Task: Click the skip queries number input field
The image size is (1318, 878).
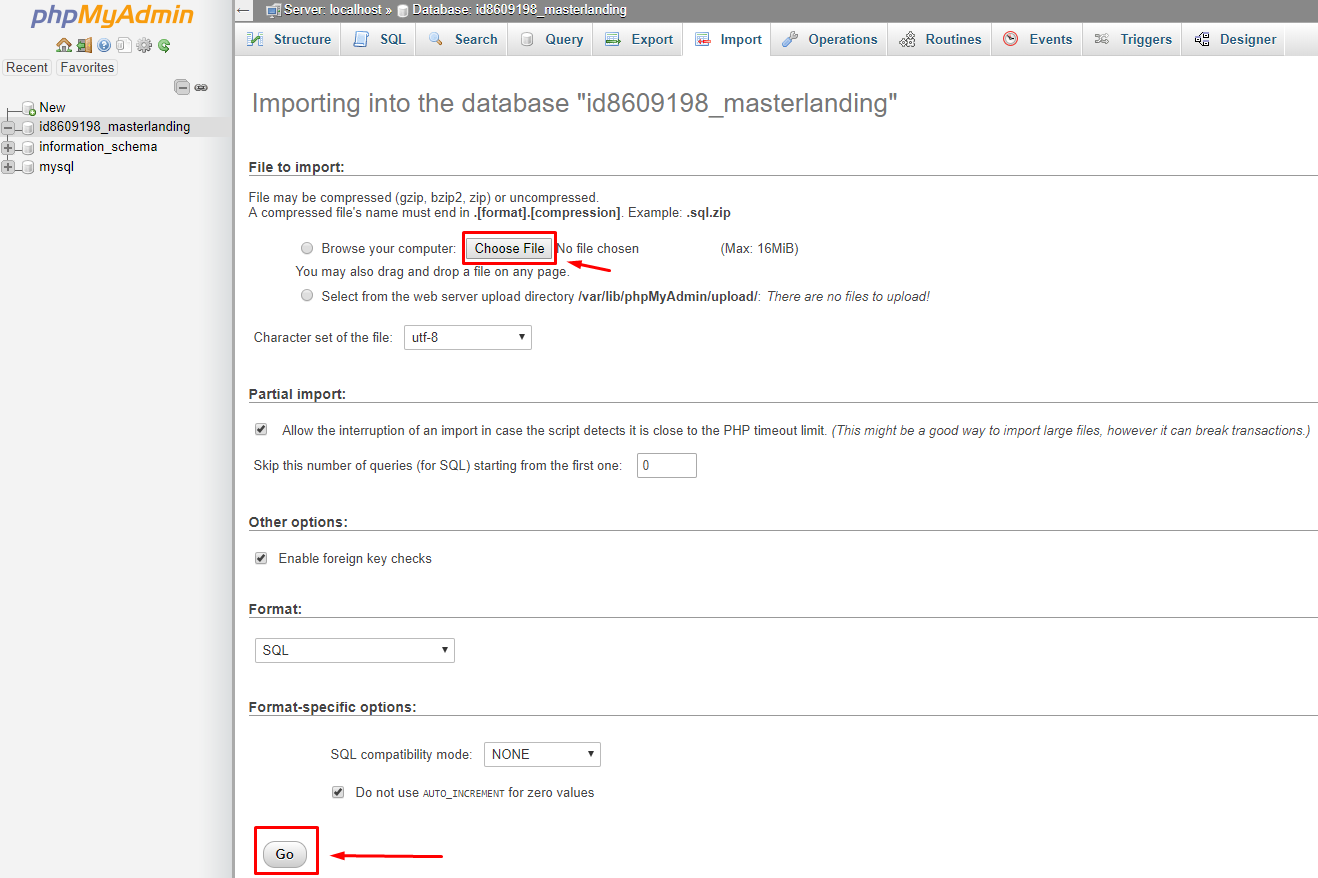Action: [x=666, y=466]
